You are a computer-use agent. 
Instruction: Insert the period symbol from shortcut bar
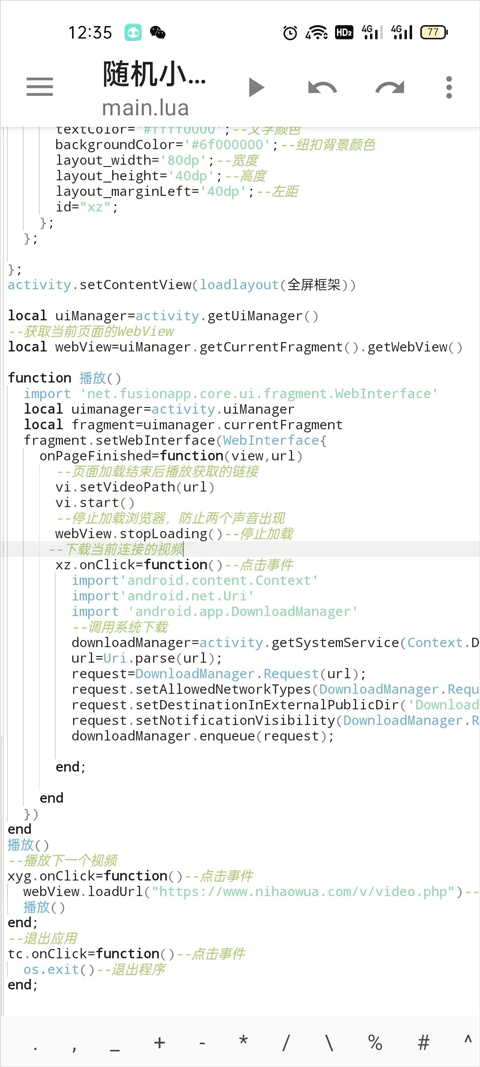[35, 1042]
